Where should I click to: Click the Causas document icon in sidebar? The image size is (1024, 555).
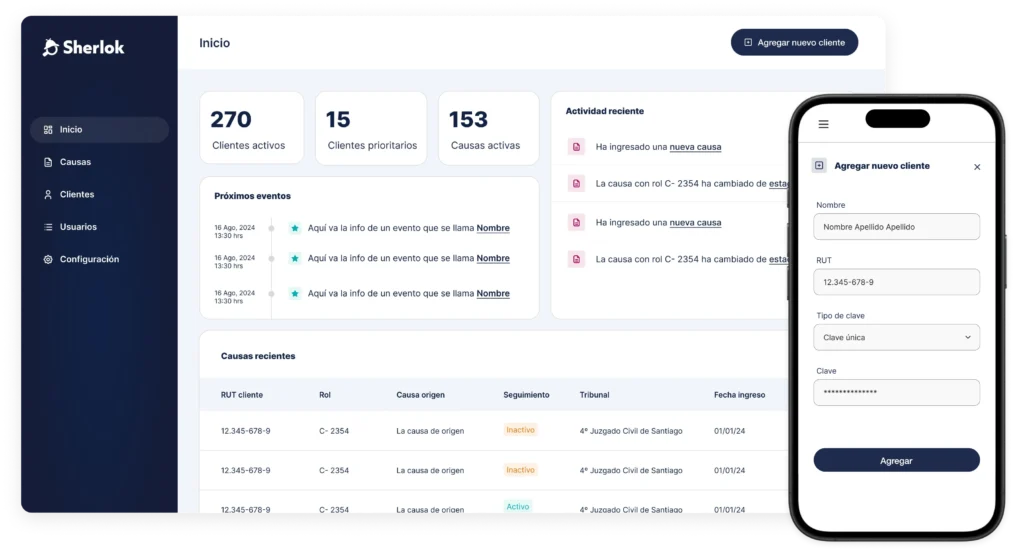48,162
